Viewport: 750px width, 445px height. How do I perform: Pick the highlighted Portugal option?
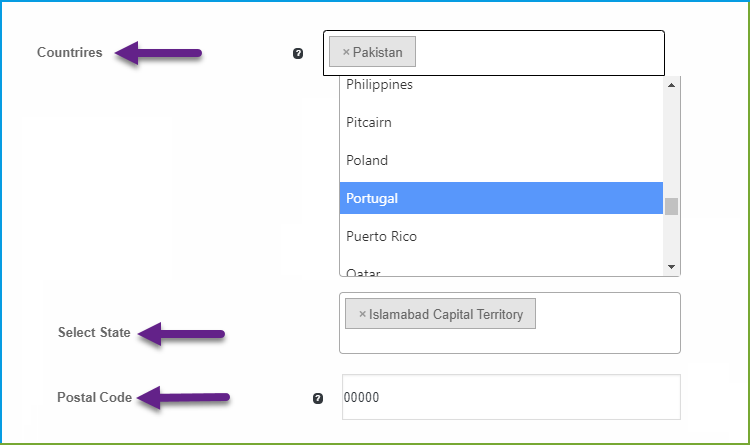[501, 198]
